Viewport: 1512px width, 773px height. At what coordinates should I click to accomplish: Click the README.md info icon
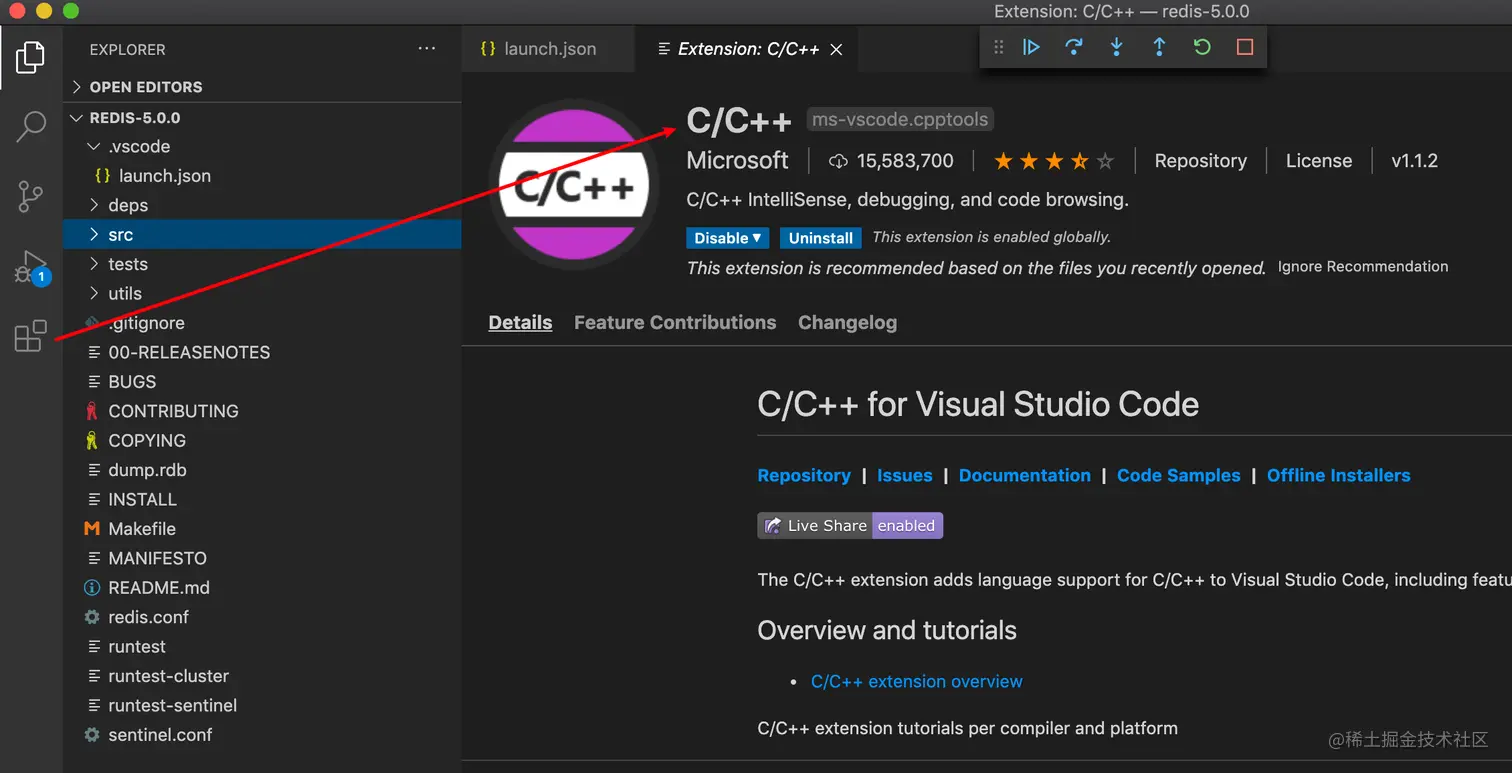click(x=92, y=588)
